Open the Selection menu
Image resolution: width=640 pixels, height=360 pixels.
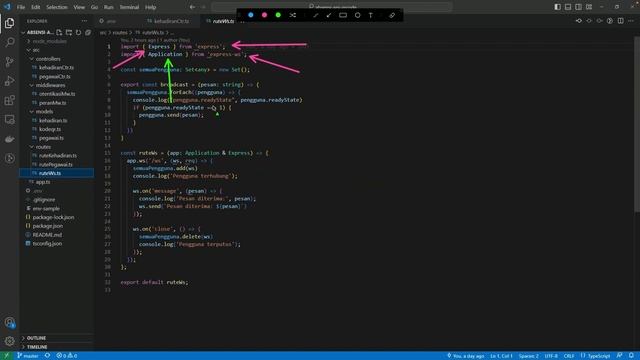click(x=57, y=7)
